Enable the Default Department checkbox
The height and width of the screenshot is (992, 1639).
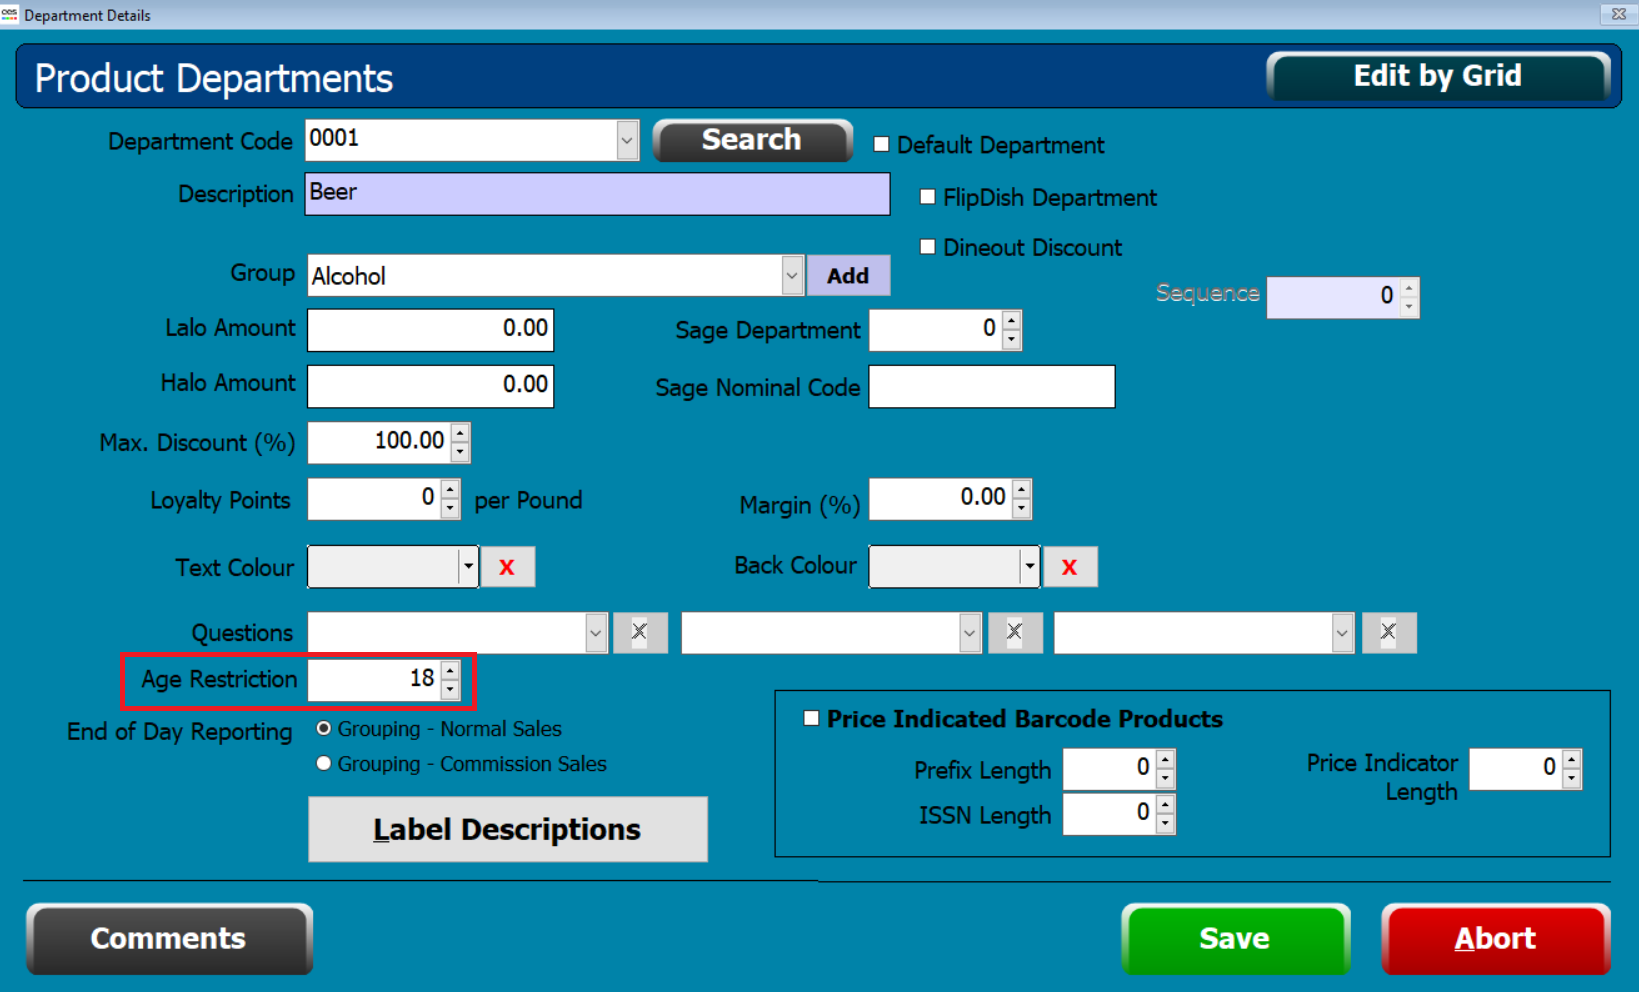pyautogui.click(x=881, y=144)
